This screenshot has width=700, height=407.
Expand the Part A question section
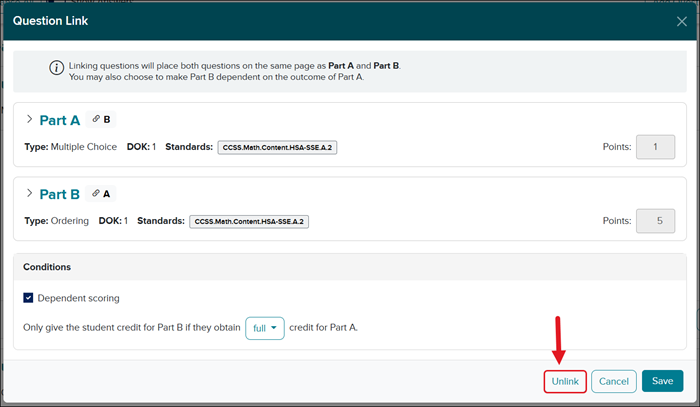click(x=28, y=120)
